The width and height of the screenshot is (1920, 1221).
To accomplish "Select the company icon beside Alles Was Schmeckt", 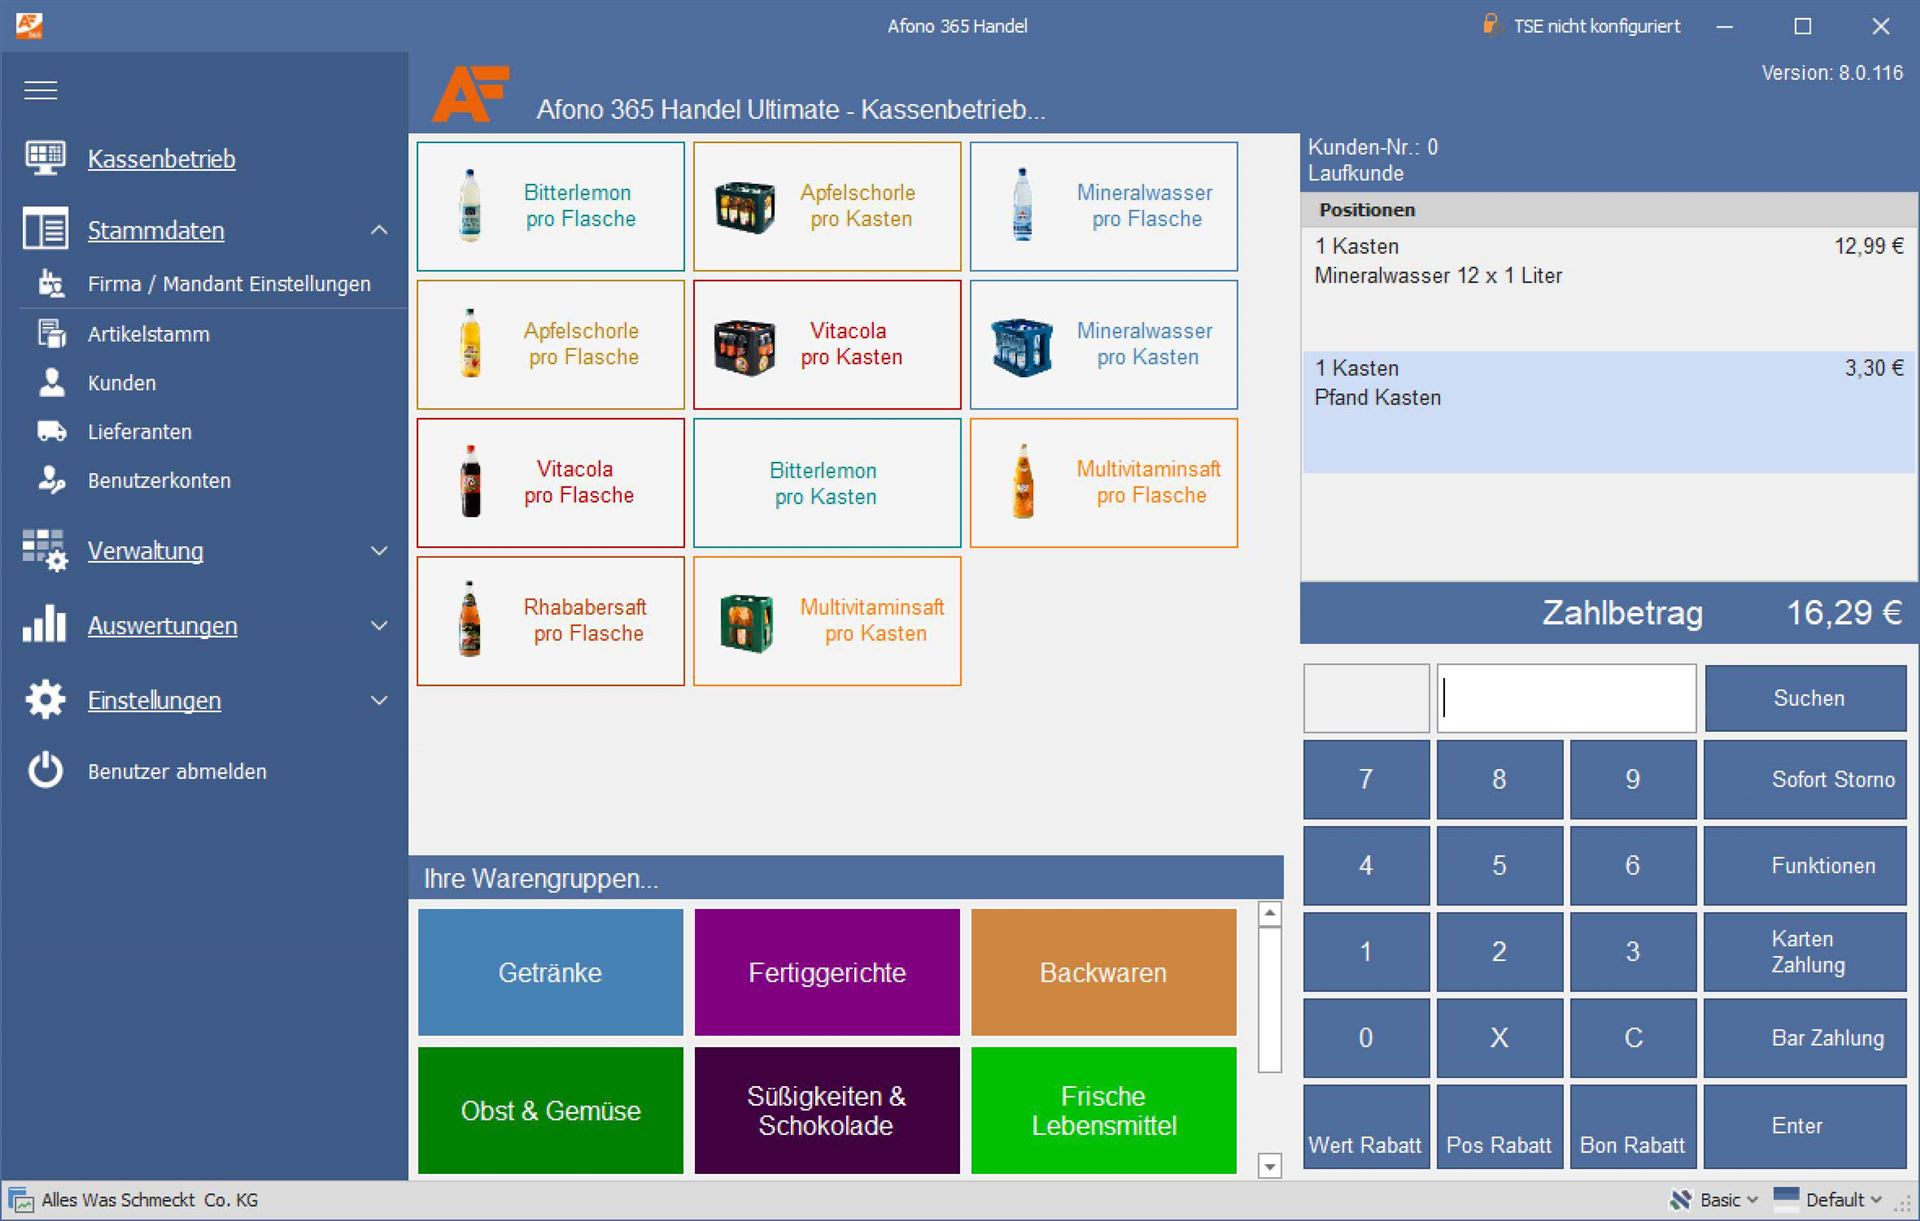I will point(21,1200).
